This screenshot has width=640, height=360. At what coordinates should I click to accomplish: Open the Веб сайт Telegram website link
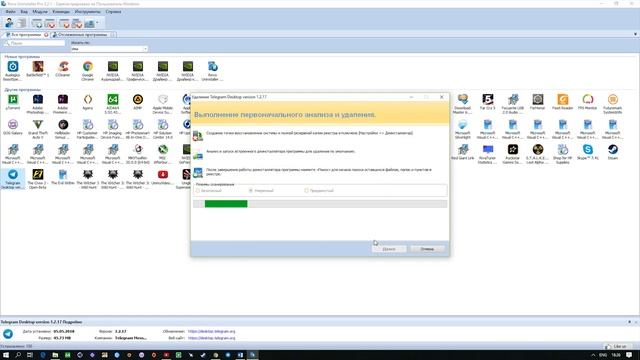(211, 338)
